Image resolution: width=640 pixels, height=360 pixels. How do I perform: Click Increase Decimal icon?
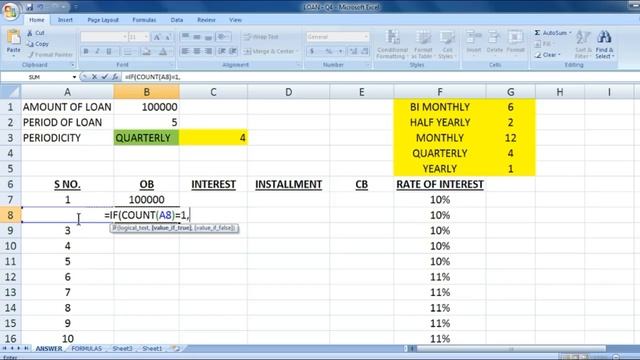[x=353, y=51]
